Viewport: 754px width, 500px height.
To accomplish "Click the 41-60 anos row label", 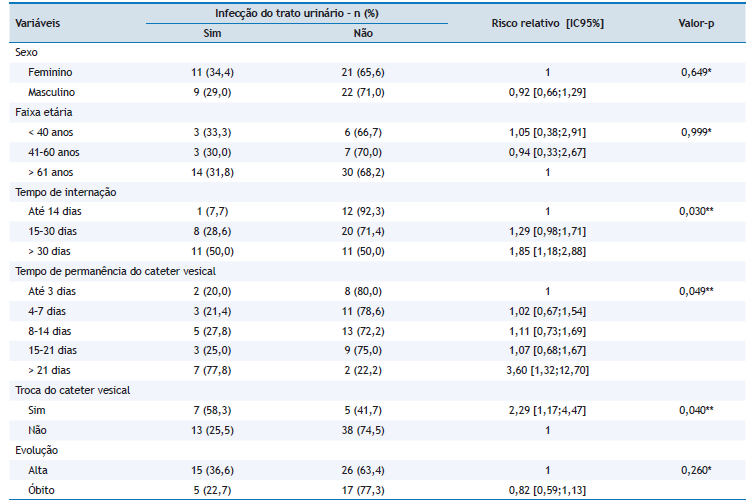I will click(x=54, y=152).
